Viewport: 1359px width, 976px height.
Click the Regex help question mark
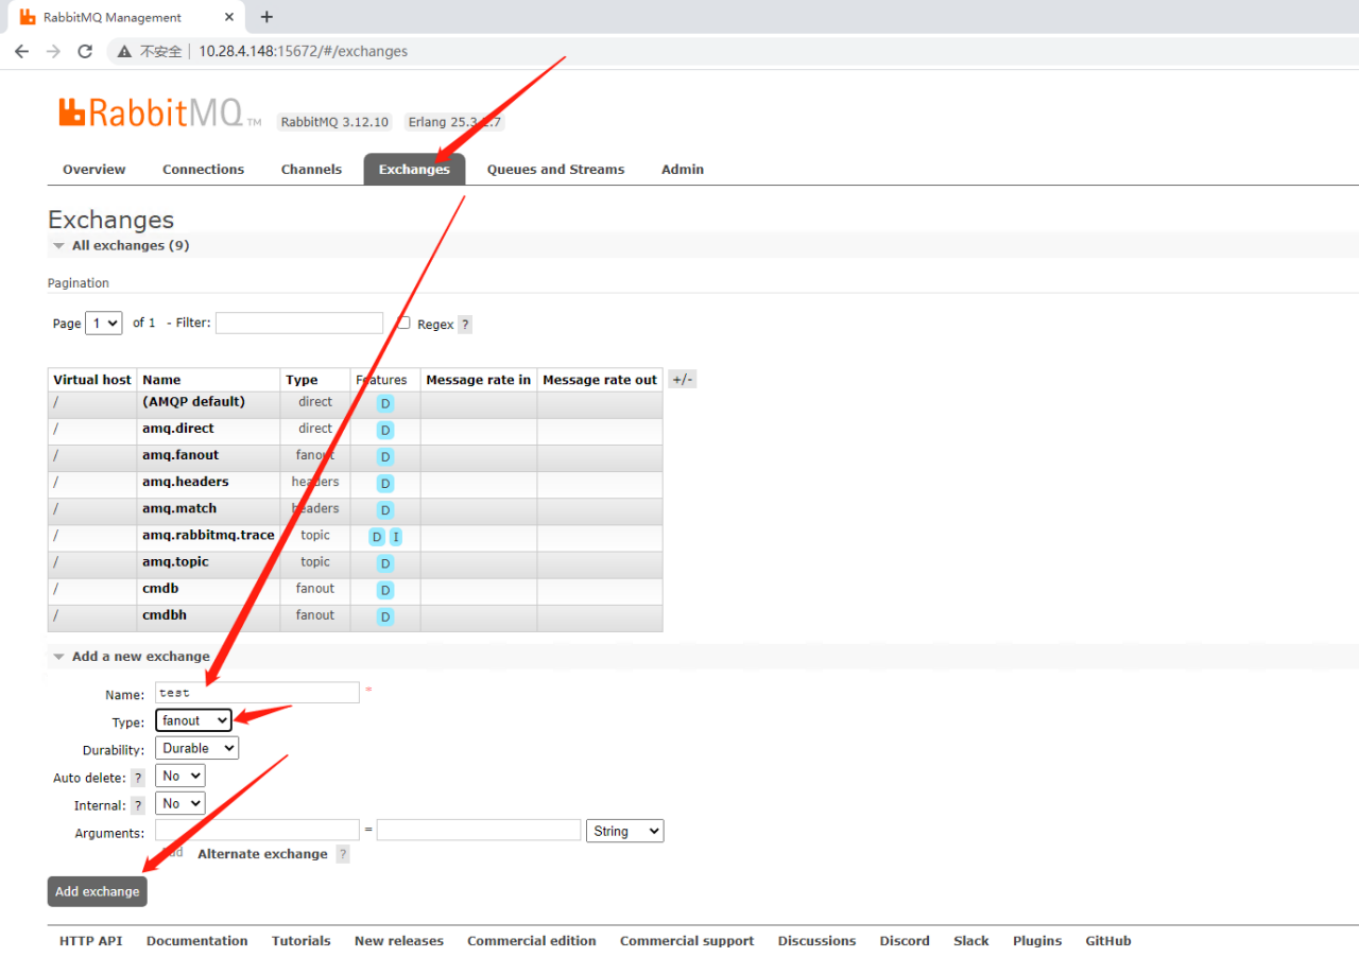tap(465, 324)
